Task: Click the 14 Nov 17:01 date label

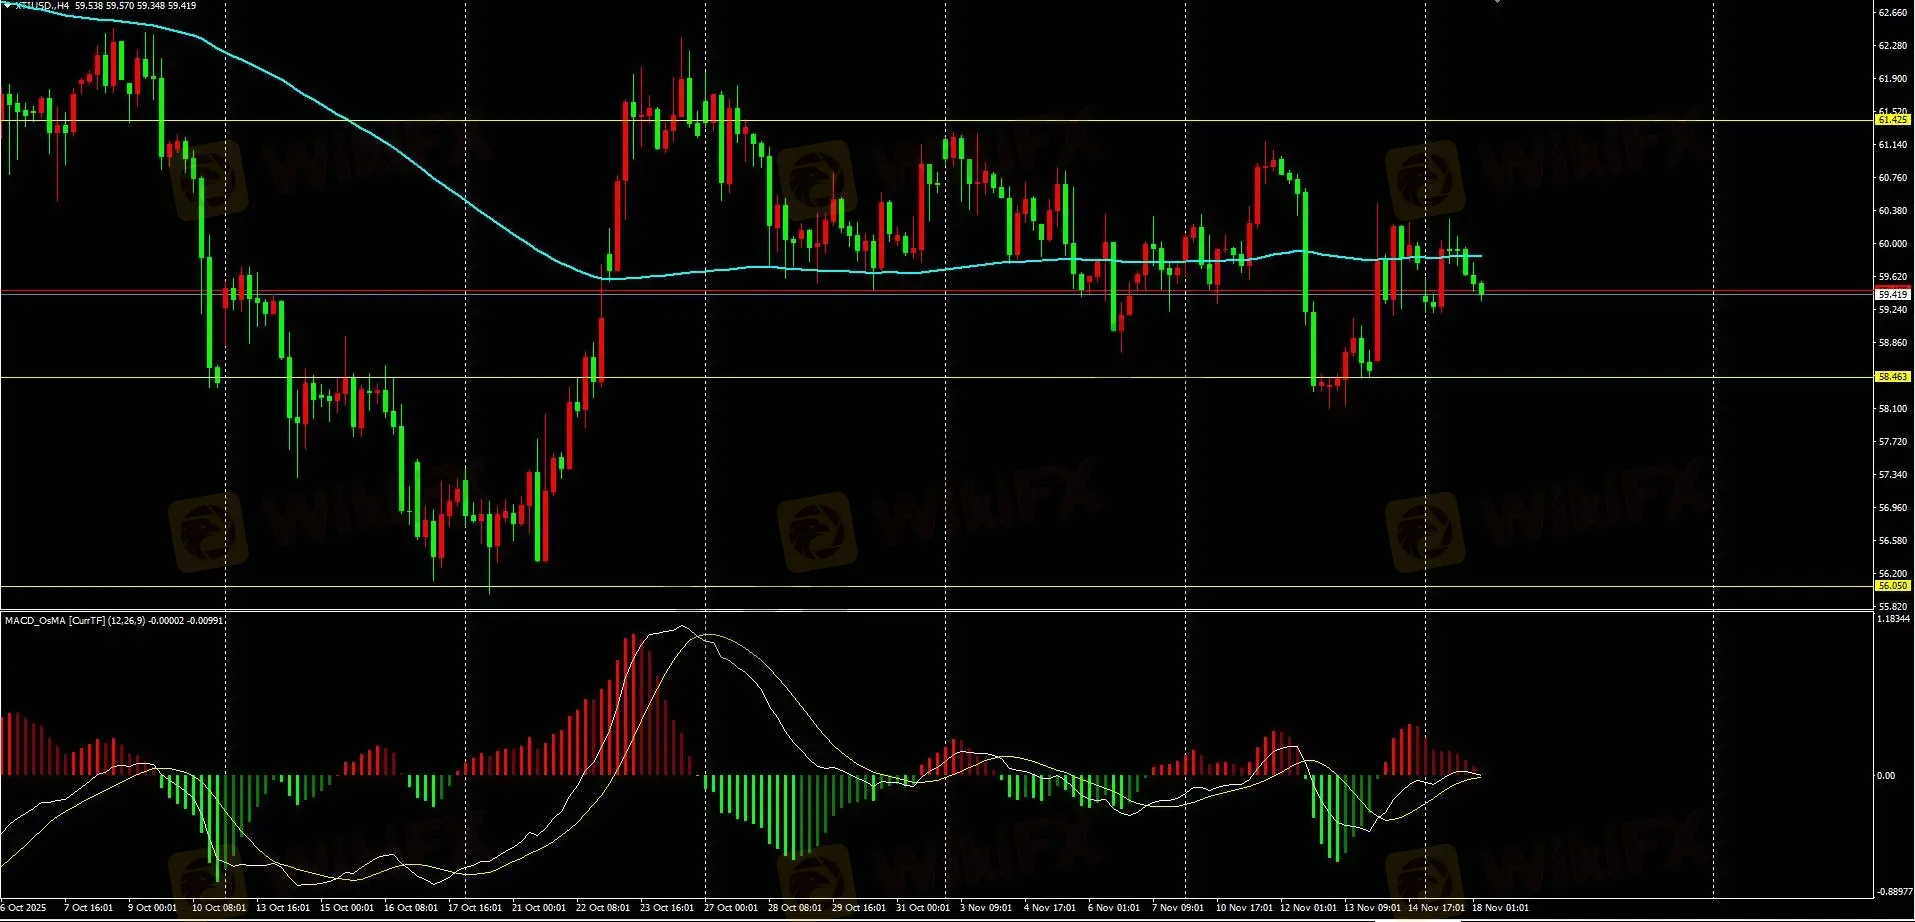Action: click(x=1436, y=908)
